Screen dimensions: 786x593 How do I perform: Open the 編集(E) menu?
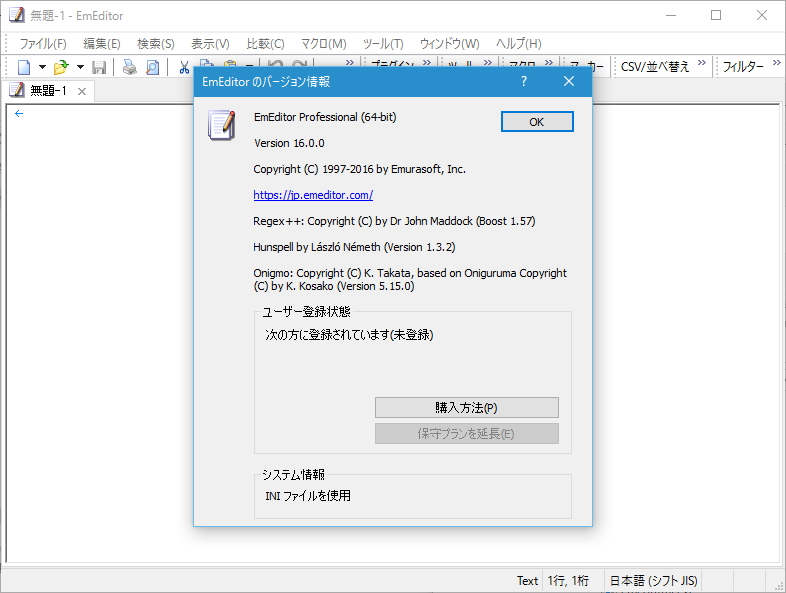(102, 44)
